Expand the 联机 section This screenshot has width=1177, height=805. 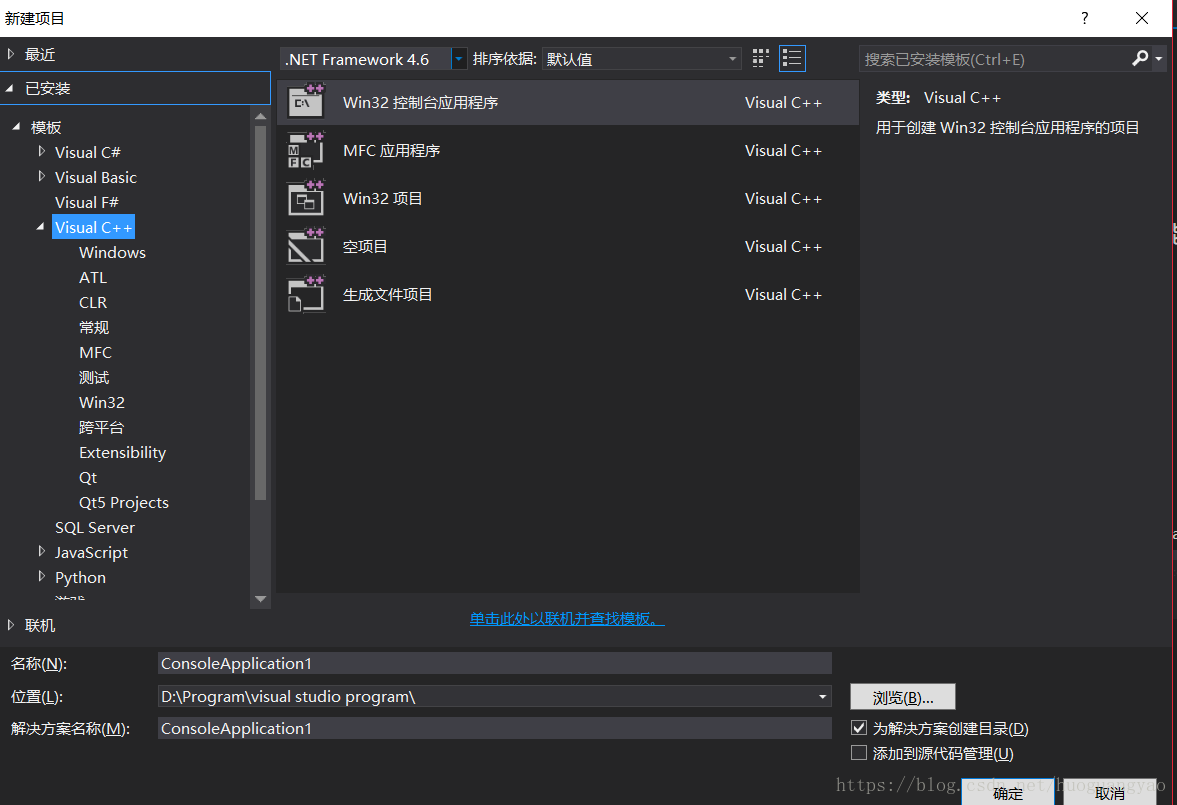click(11, 625)
